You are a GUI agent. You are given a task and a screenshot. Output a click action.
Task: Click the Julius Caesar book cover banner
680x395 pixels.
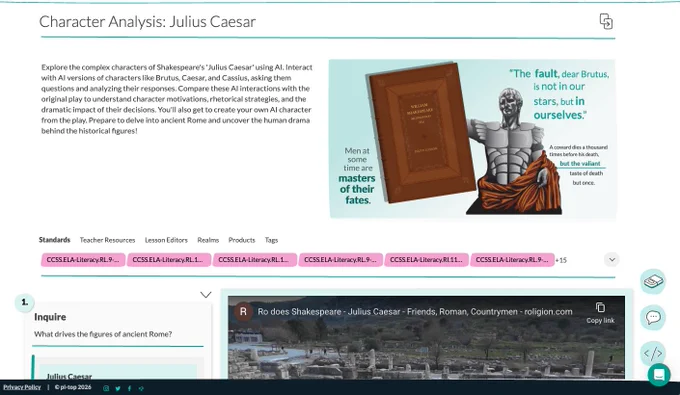tap(472, 139)
